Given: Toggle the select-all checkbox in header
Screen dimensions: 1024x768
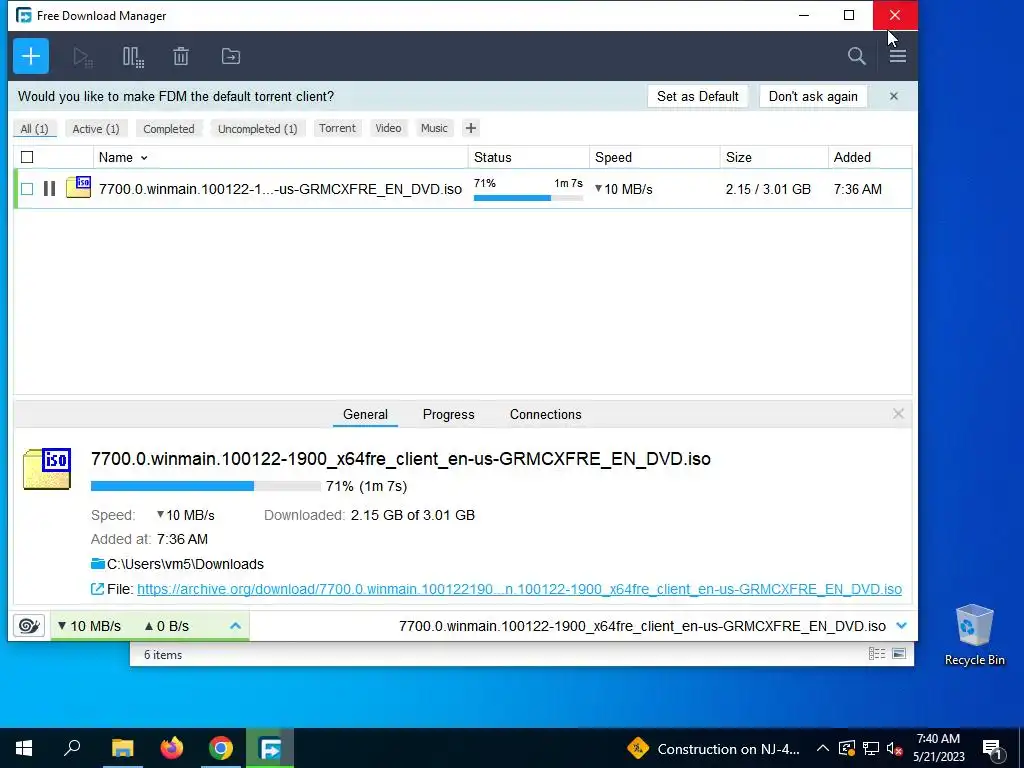Looking at the screenshot, I should tap(27, 157).
